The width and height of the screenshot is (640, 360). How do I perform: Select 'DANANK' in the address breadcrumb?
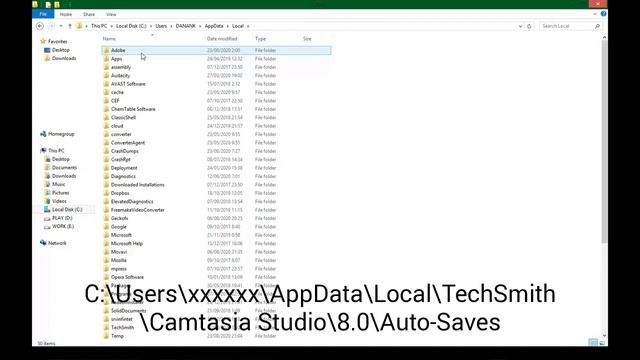click(x=186, y=26)
